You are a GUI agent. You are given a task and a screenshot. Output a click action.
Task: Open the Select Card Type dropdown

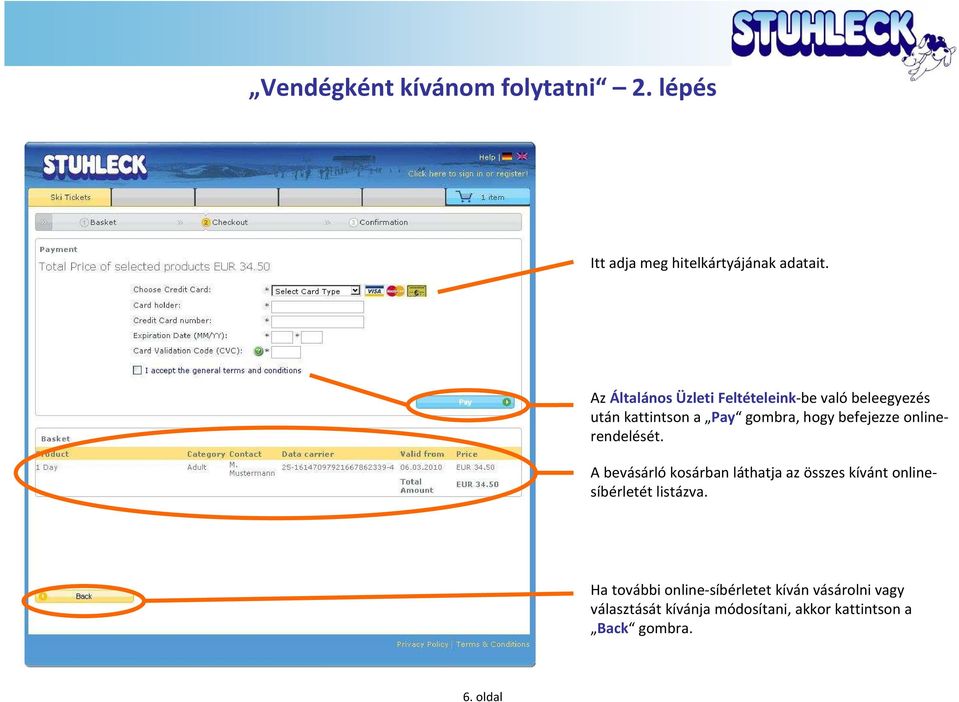pyautogui.click(x=316, y=291)
